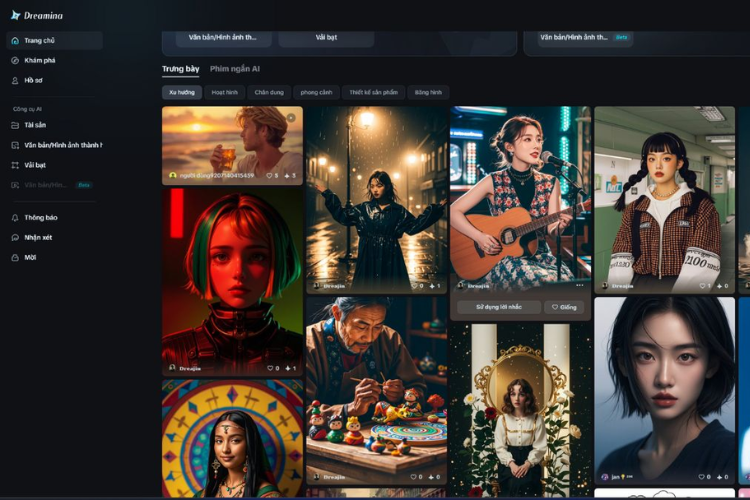Switch to the Trưng bày tab
This screenshot has height=500, width=750.
180,69
